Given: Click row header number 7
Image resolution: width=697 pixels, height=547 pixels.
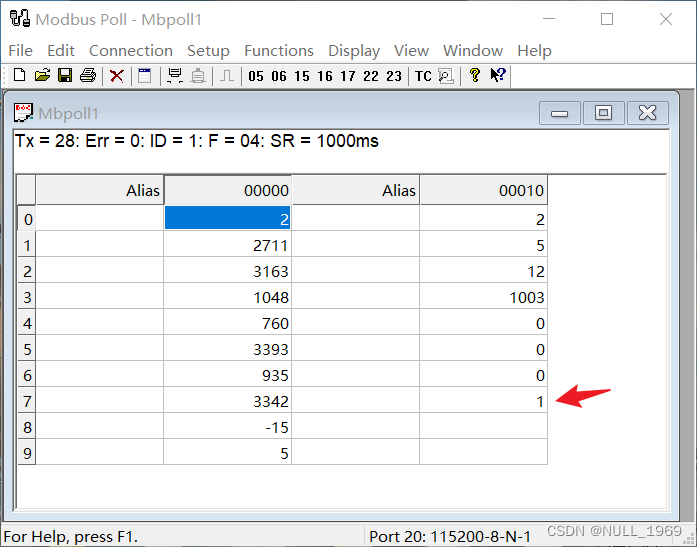Looking at the screenshot, I should [27, 400].
